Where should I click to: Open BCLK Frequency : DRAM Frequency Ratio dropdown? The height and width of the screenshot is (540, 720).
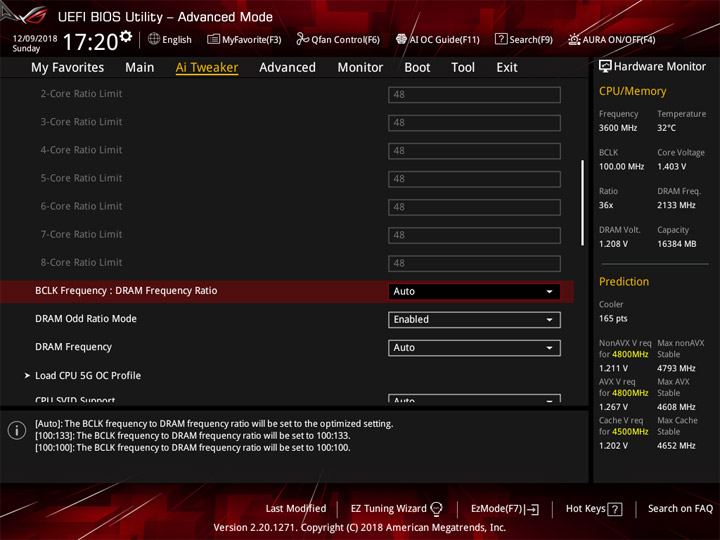point(474,292)
